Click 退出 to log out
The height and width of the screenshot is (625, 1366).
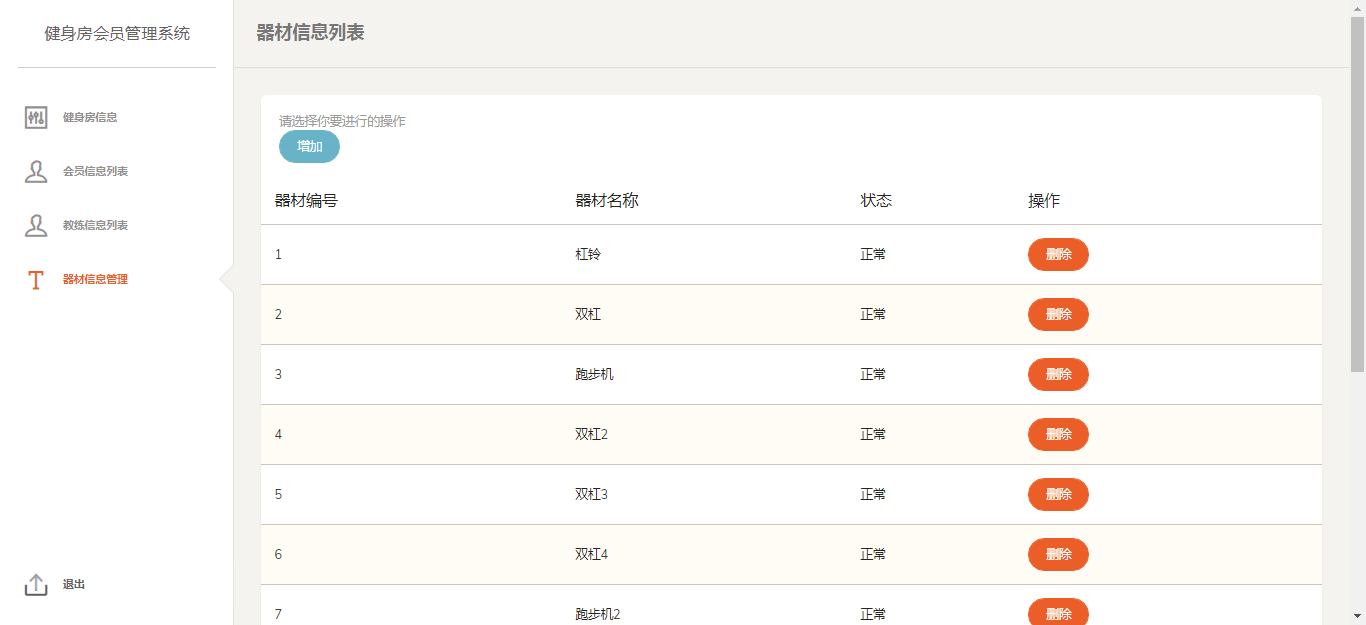click(74, 585)
